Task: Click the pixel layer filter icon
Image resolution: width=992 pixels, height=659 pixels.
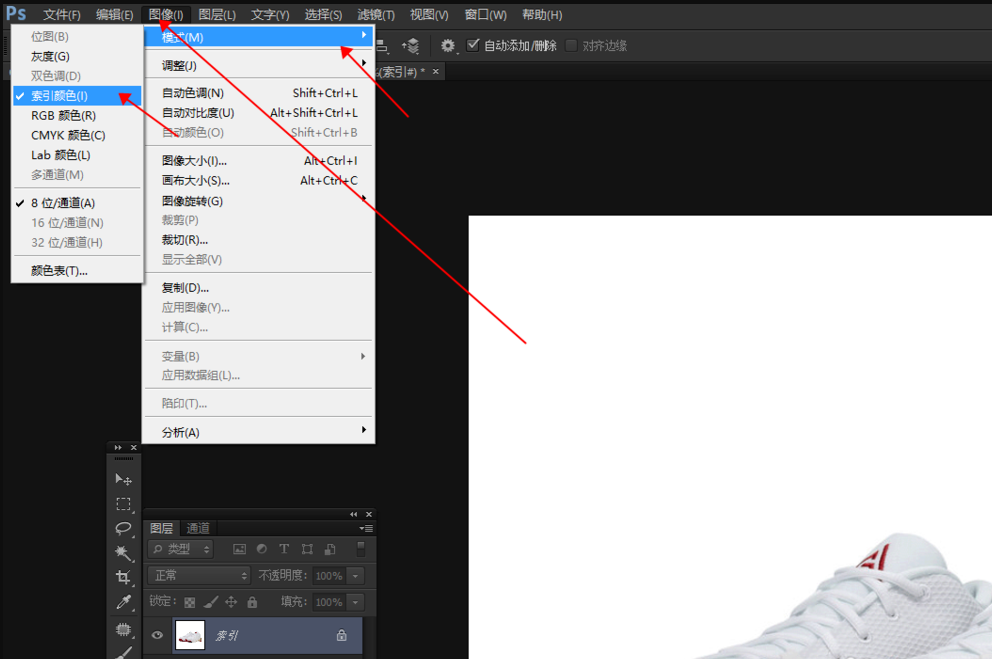Action: (x=239, y=549)
